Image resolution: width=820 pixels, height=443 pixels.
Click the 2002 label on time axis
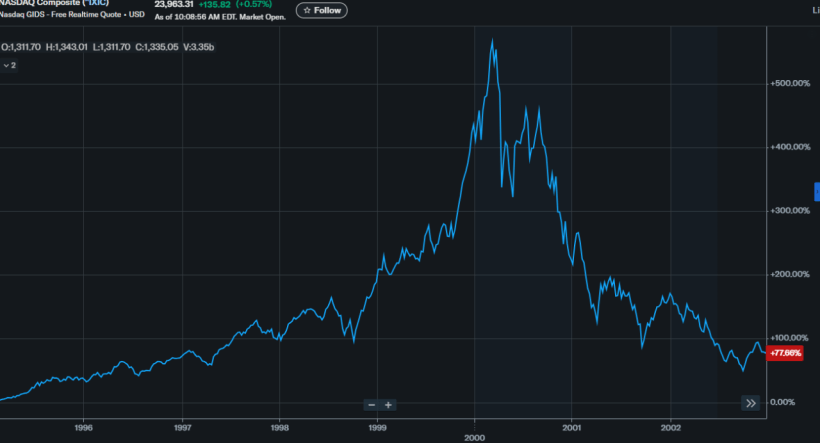tap(669, 426)
